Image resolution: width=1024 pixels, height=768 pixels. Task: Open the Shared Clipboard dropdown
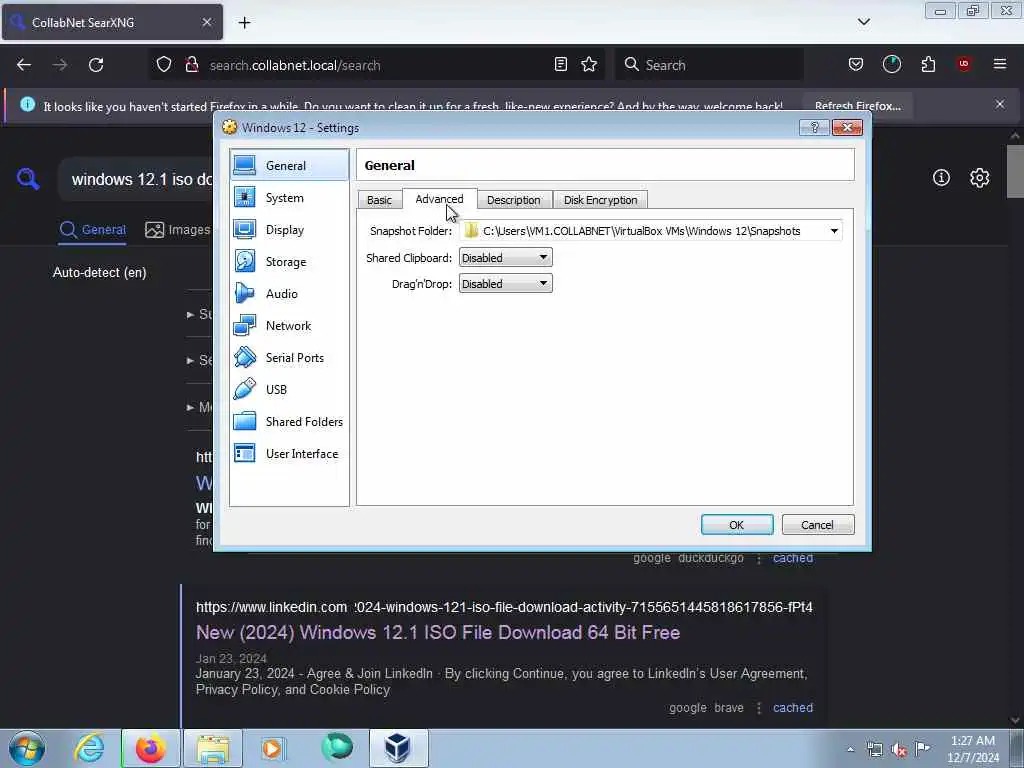[505, 257]
